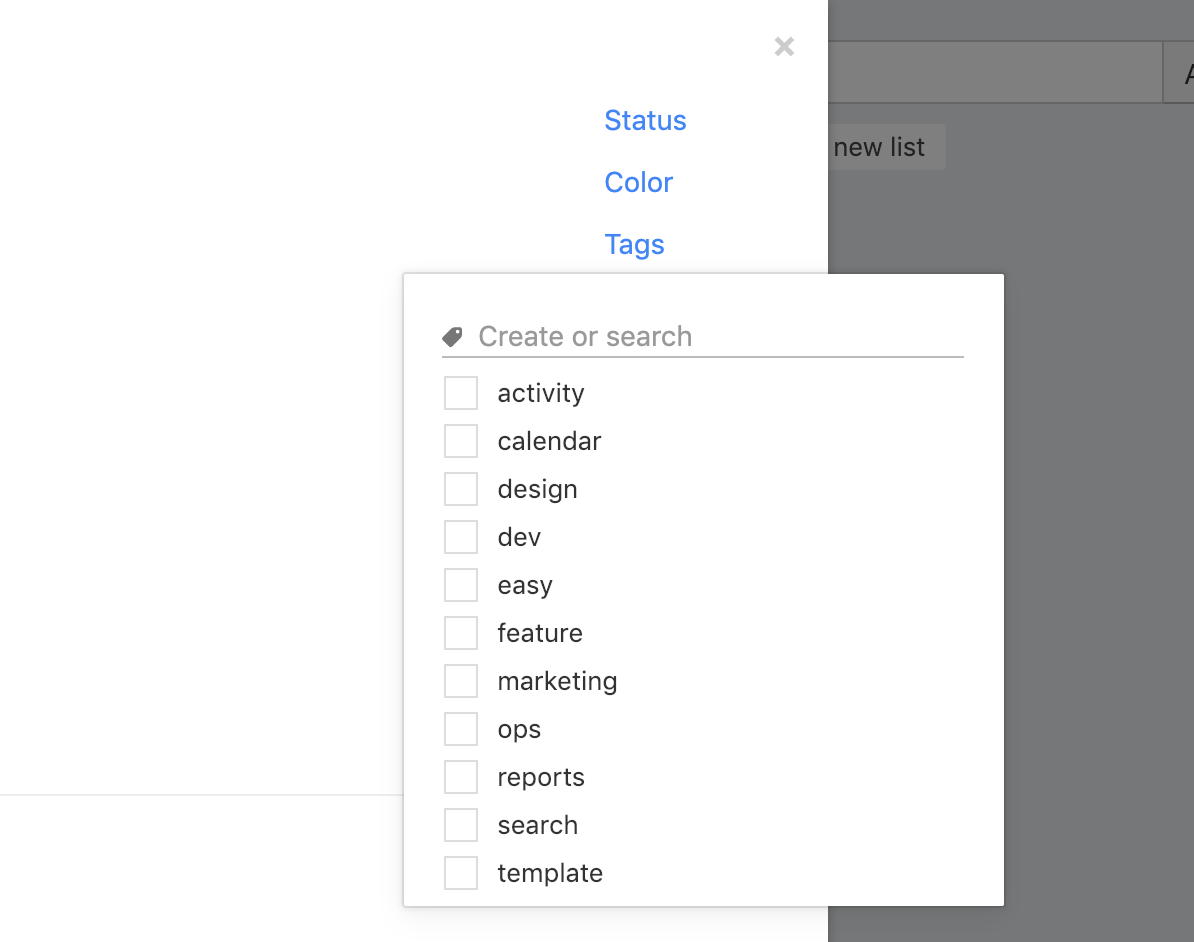Screen dimensions: 1194x942
Task: Check the template tag checkbox
Action: (x=461, y=873)
